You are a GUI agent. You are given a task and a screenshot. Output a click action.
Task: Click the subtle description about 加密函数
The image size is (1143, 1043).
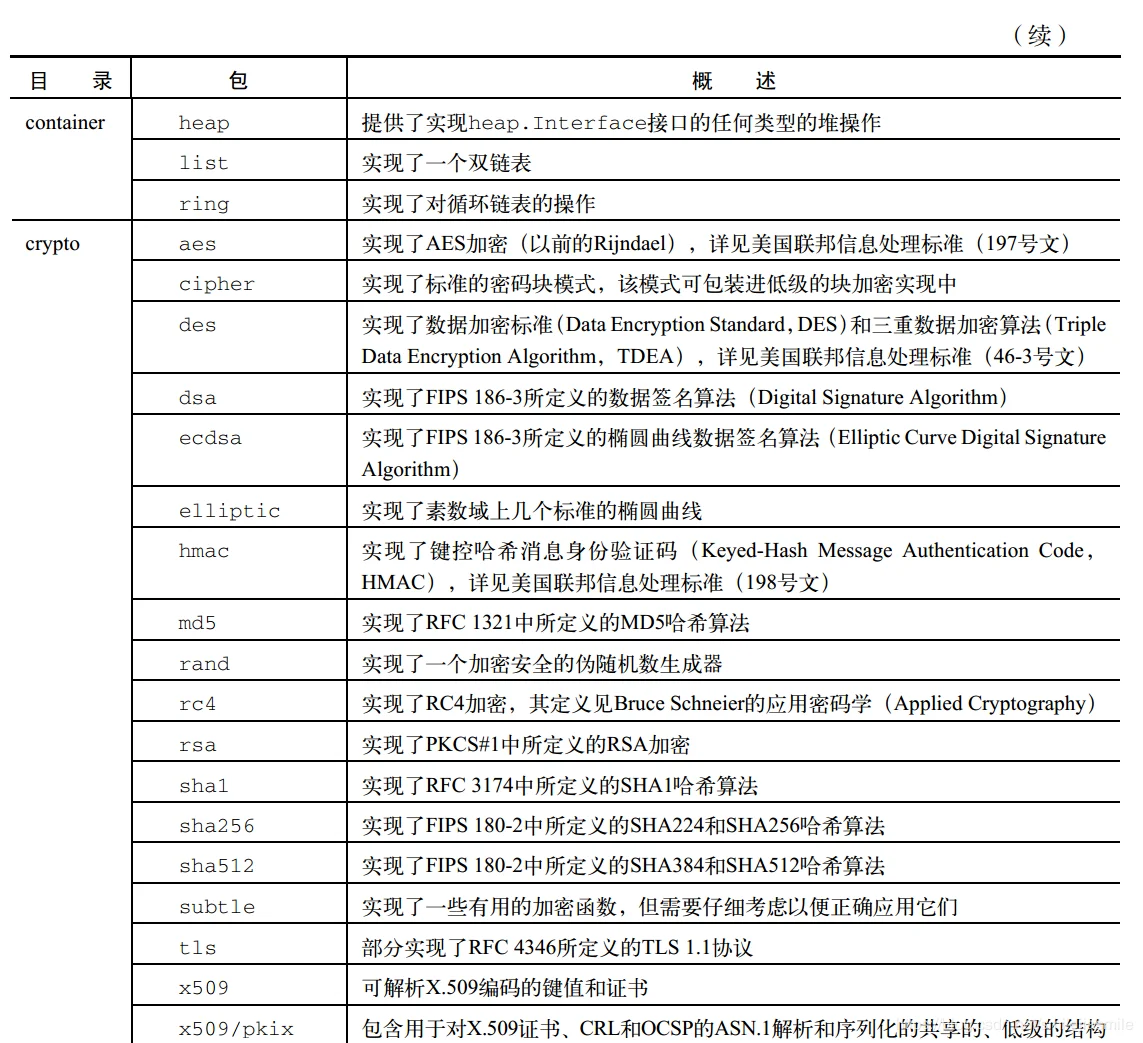pyautogui.click(x=660, y=907)
